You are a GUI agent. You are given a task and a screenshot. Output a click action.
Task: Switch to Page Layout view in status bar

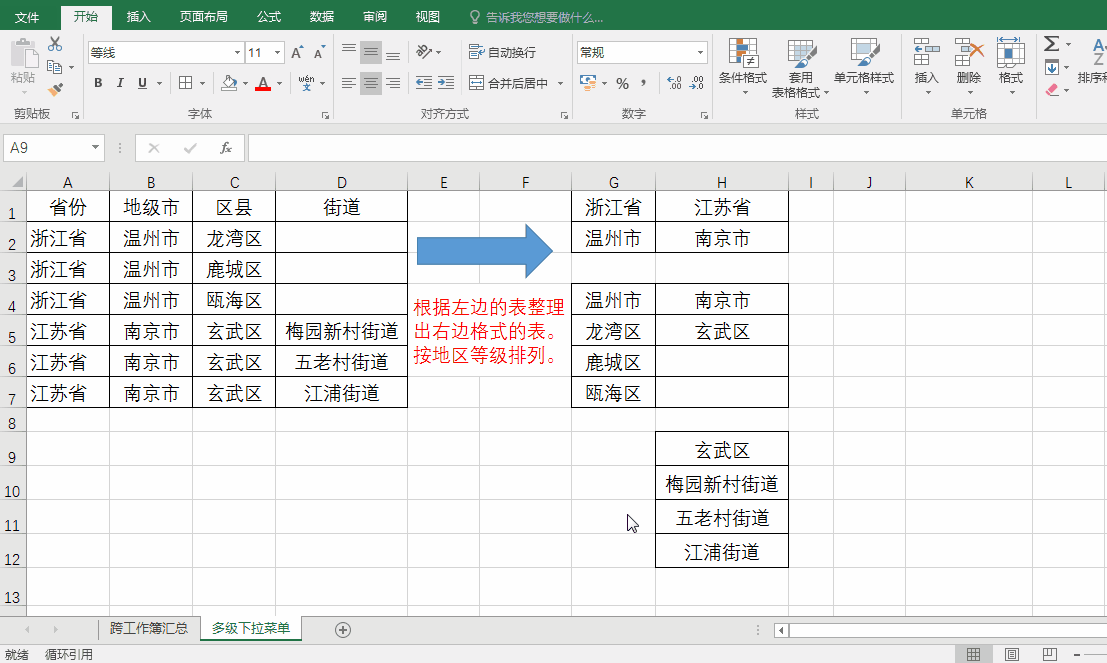point(1012,655)
